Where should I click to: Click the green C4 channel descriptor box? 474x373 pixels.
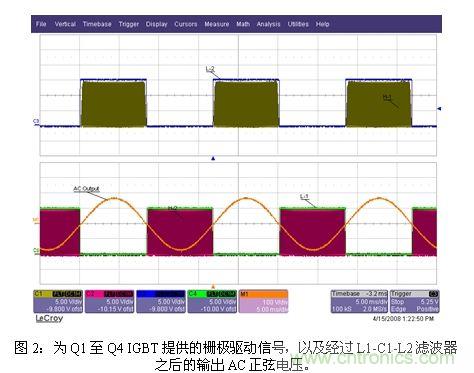(212, 302)
